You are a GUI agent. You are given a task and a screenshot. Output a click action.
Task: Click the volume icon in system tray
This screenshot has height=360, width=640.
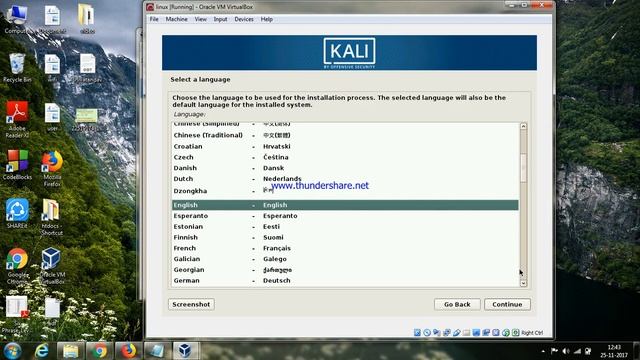[x=566, y=351]
